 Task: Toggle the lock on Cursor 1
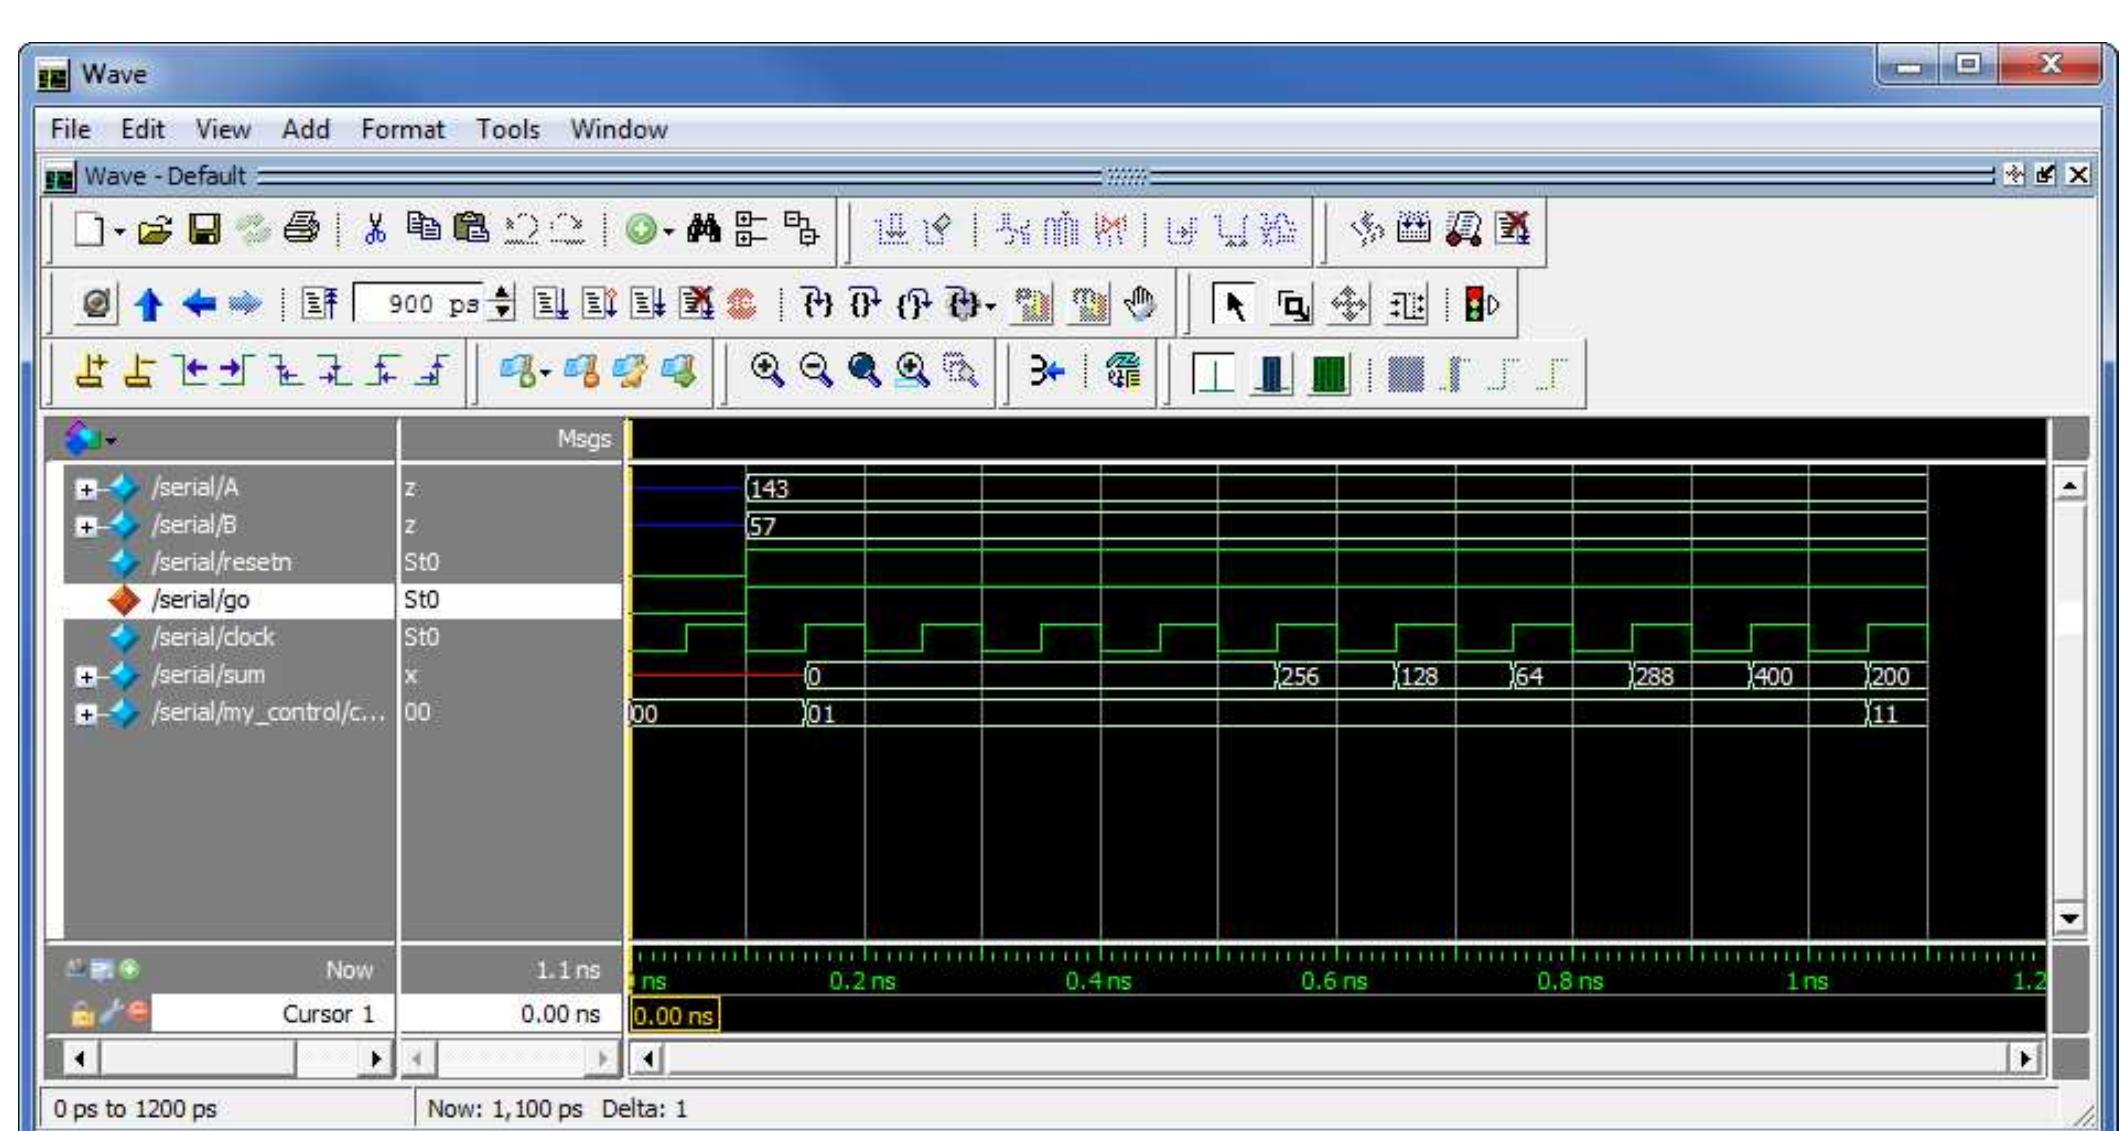coord(83,1014)
